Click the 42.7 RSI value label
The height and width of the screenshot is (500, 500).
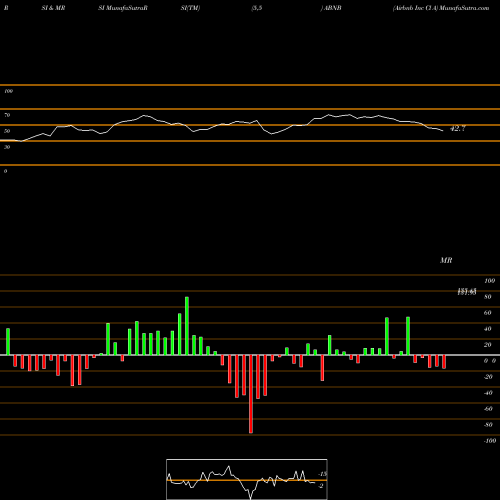458,129
